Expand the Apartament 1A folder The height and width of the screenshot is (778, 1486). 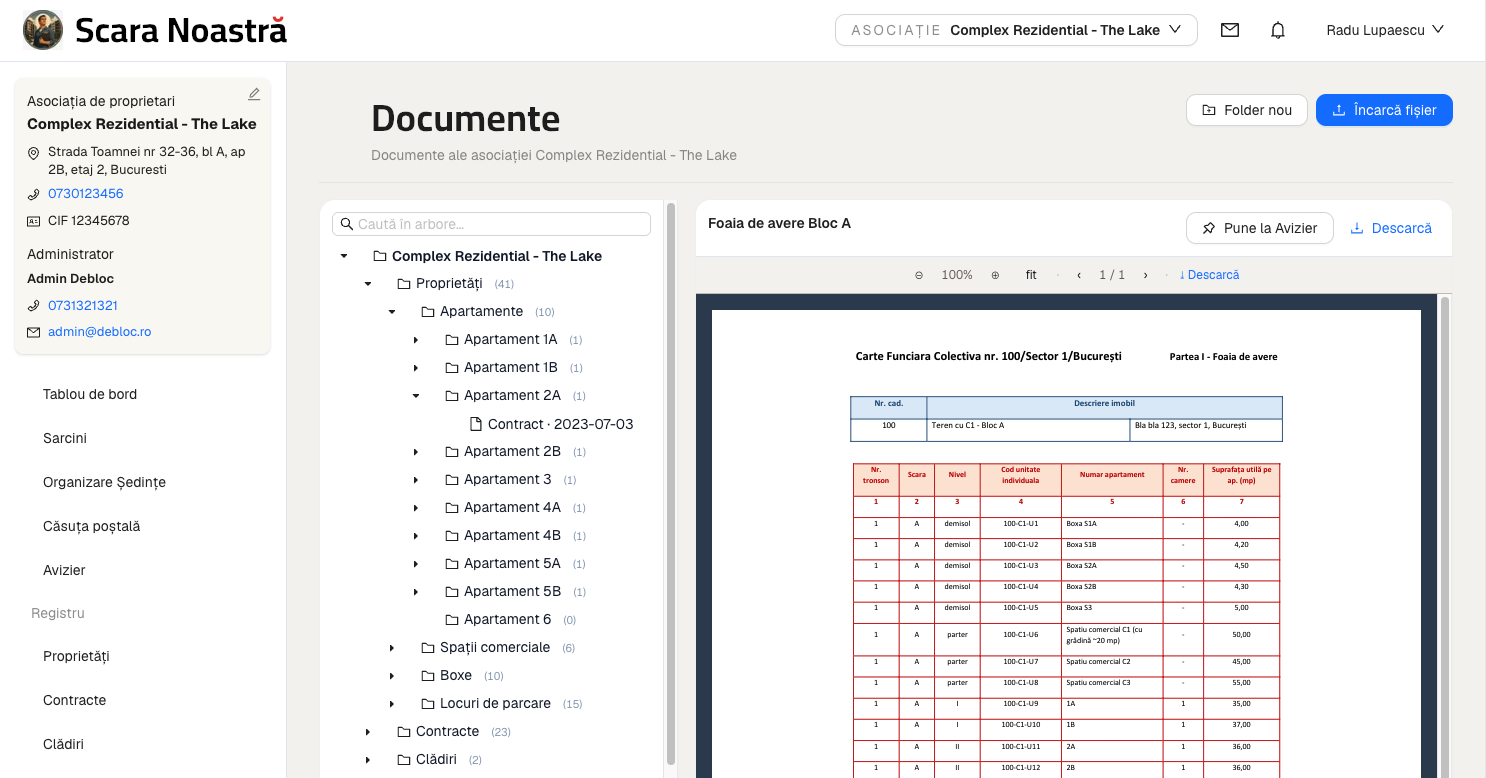[x=416, y=340]
